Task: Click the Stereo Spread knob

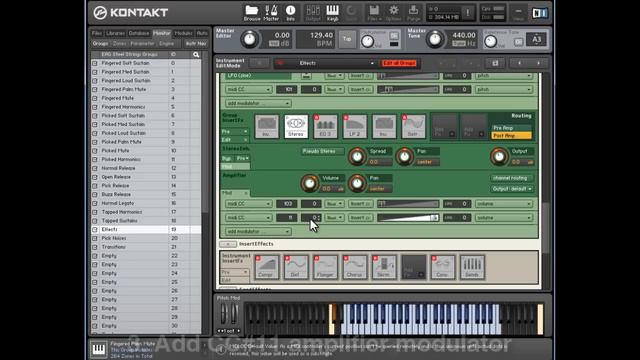Action: (x=357, y=157)
